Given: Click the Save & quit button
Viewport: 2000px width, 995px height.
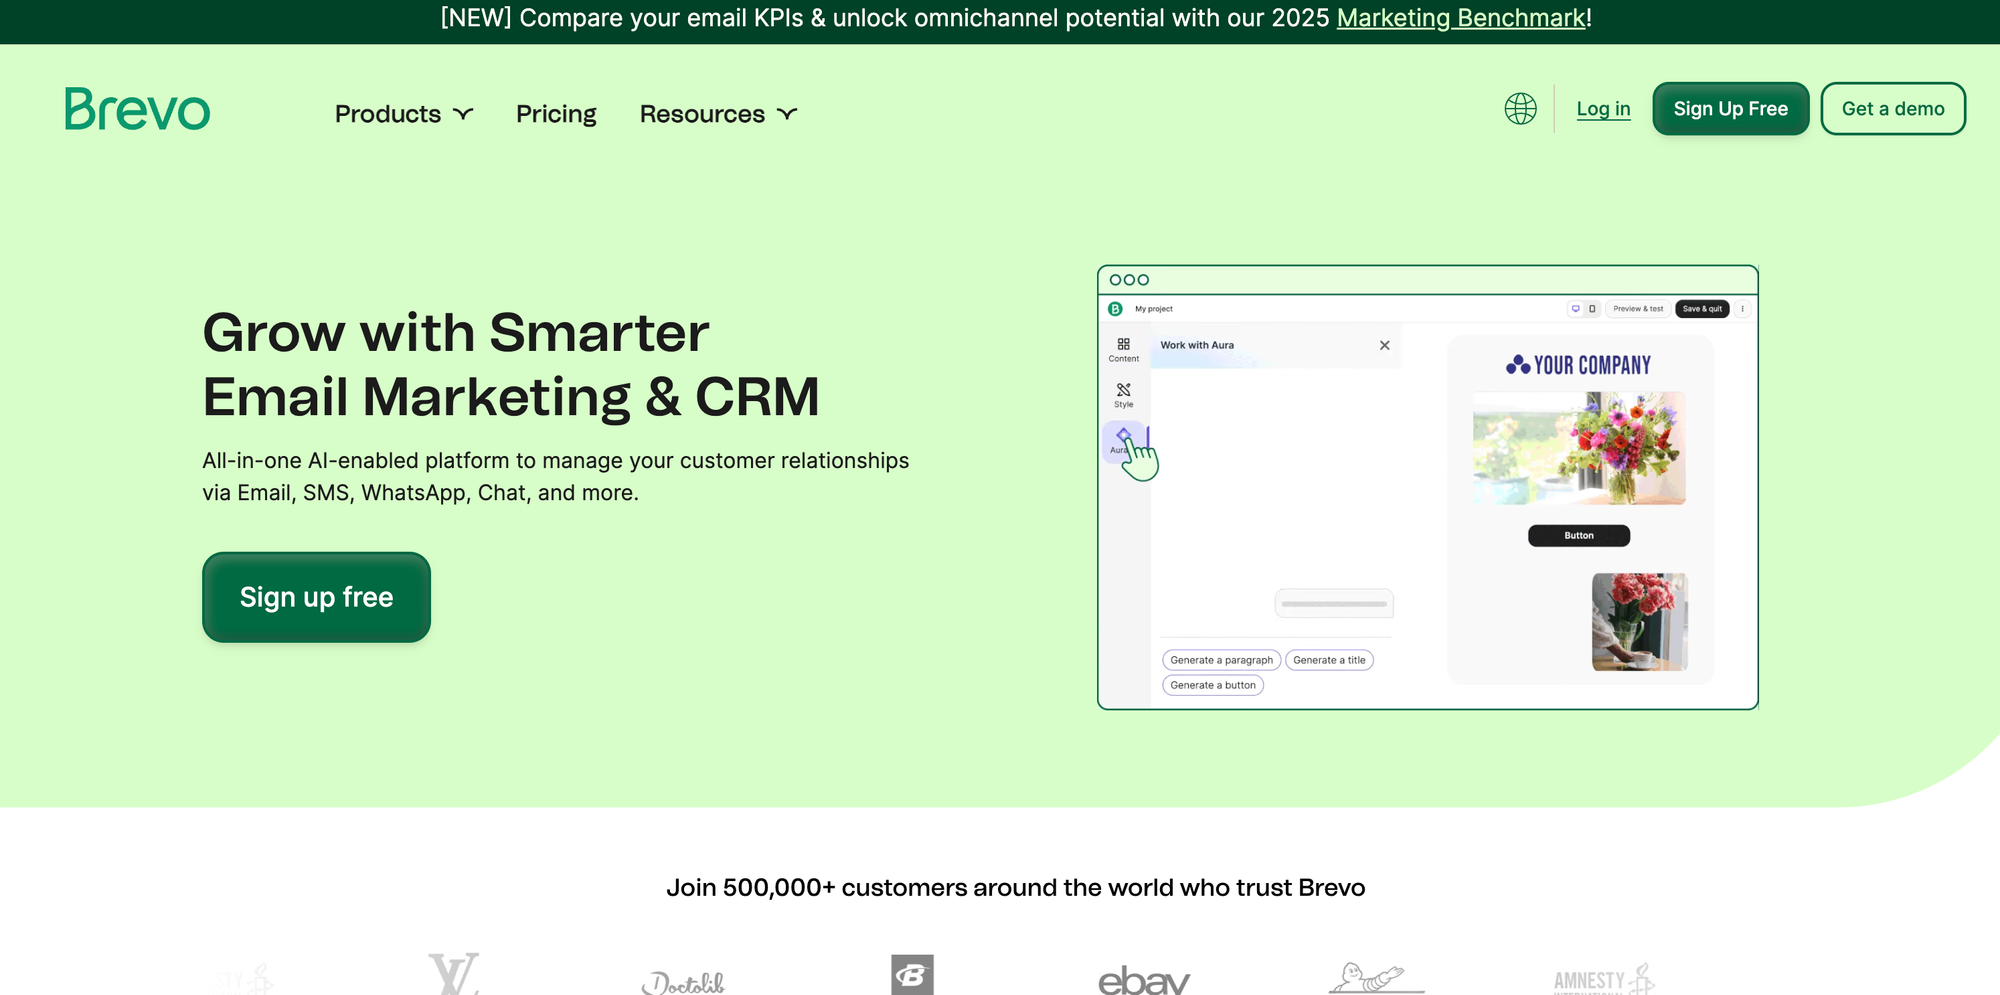Looking at the screenshot, I should click(1702, 309).
